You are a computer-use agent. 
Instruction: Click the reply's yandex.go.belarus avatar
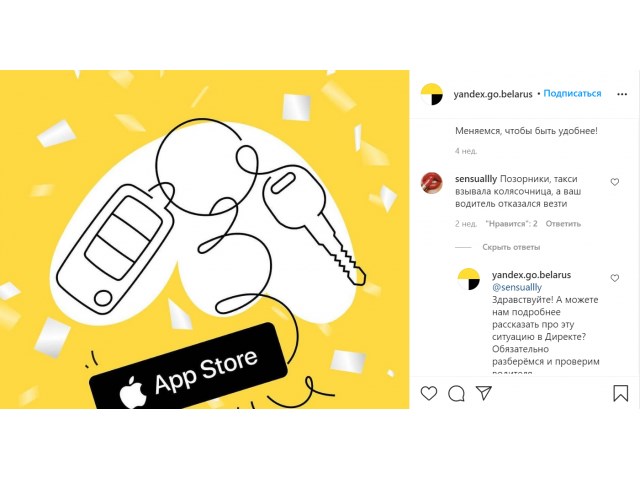pyautogui.click(x=469, y=279)
